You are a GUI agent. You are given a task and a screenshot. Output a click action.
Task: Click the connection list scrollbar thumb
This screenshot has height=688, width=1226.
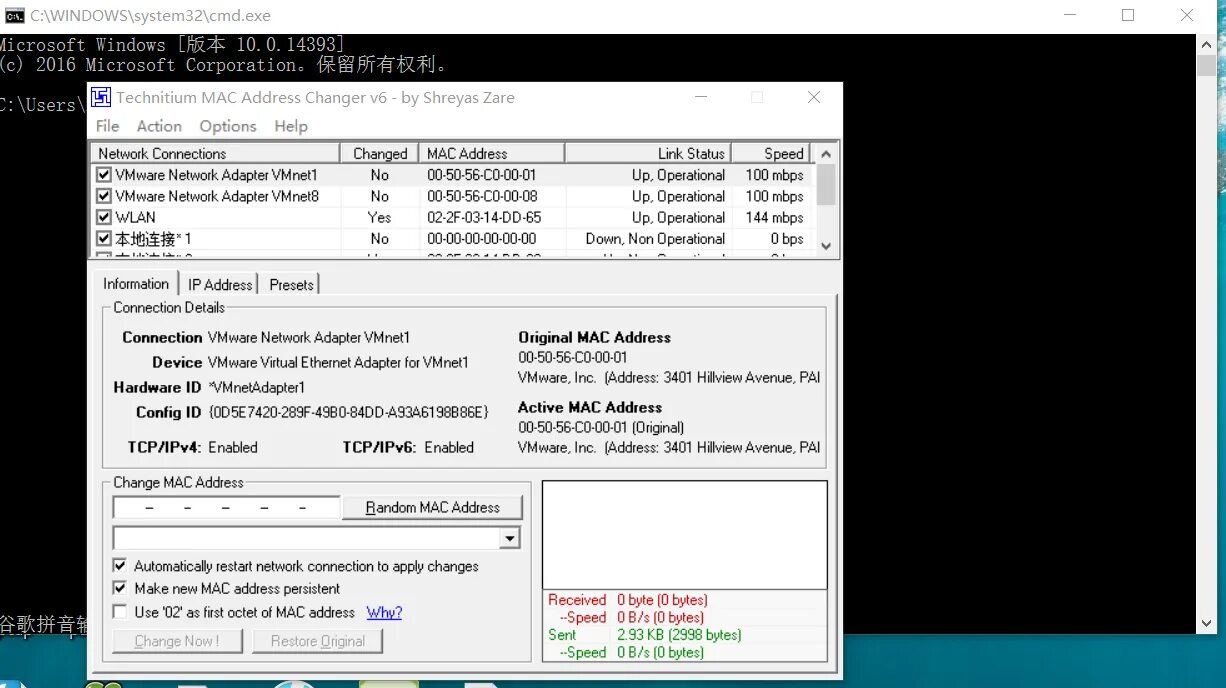click(826, 184)
